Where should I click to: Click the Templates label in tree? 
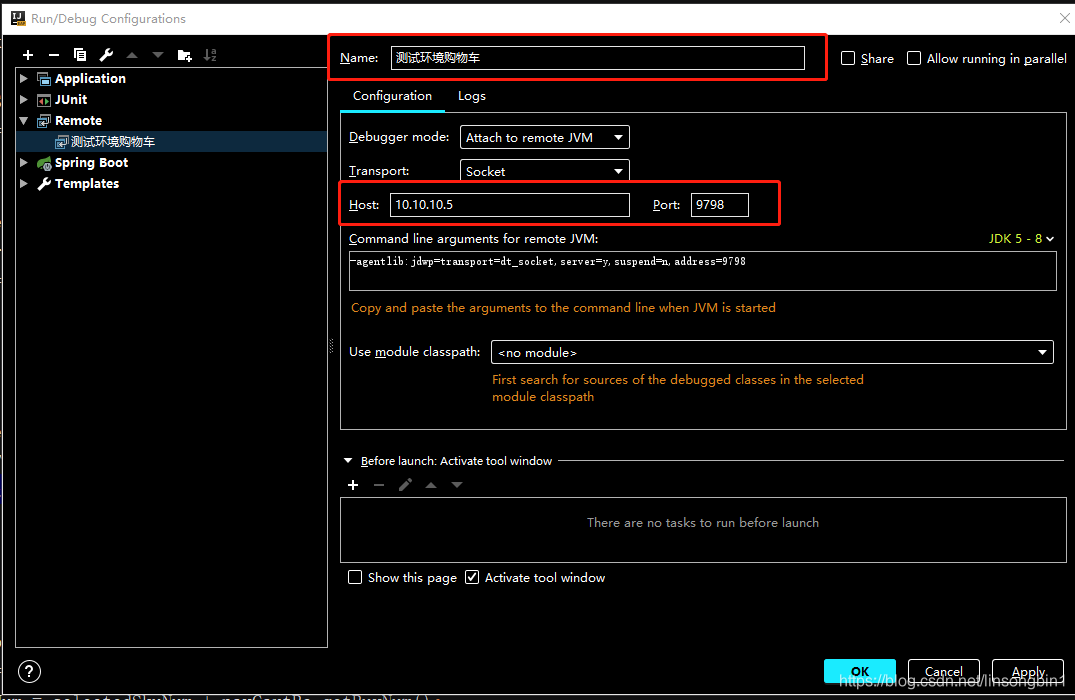[x=86, y=184]
